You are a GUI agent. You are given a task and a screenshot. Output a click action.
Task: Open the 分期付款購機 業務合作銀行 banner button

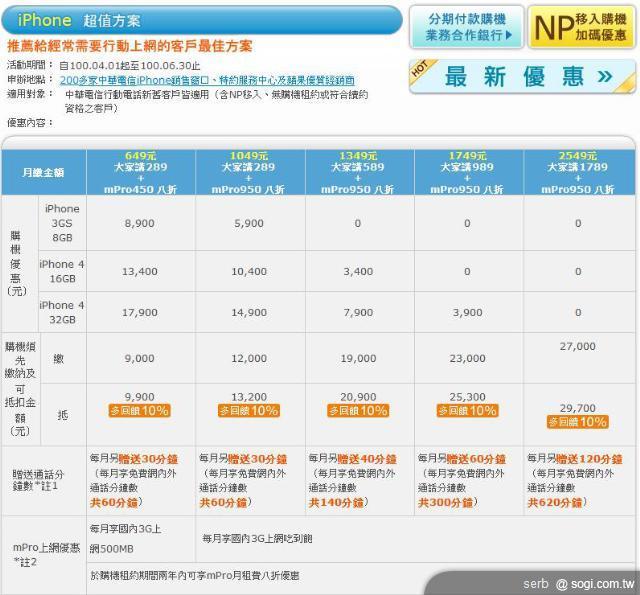pos(467,27)
